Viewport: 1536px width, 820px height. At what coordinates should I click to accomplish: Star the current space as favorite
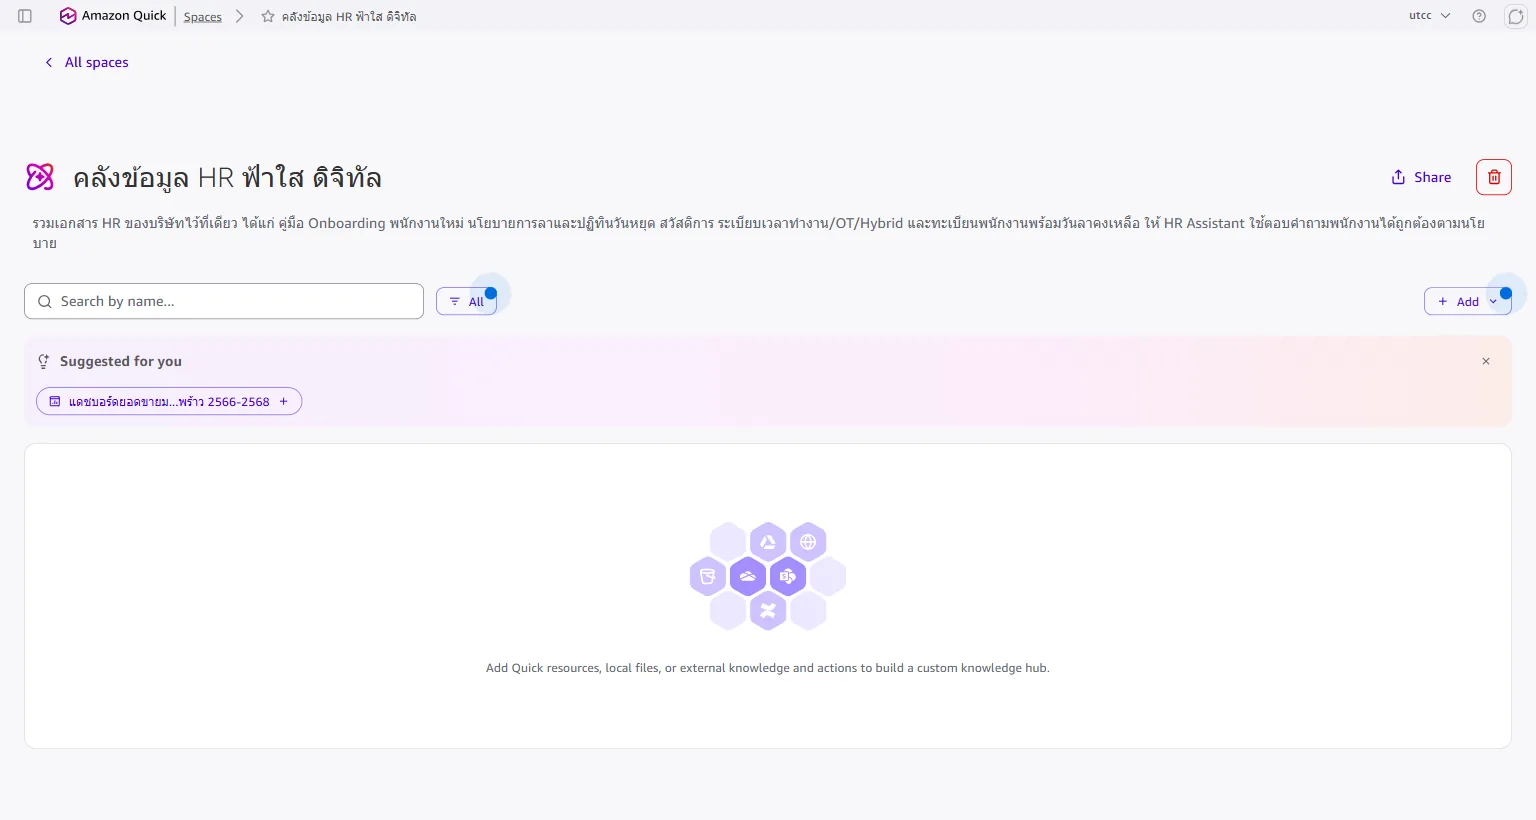[x=268, y=16]
